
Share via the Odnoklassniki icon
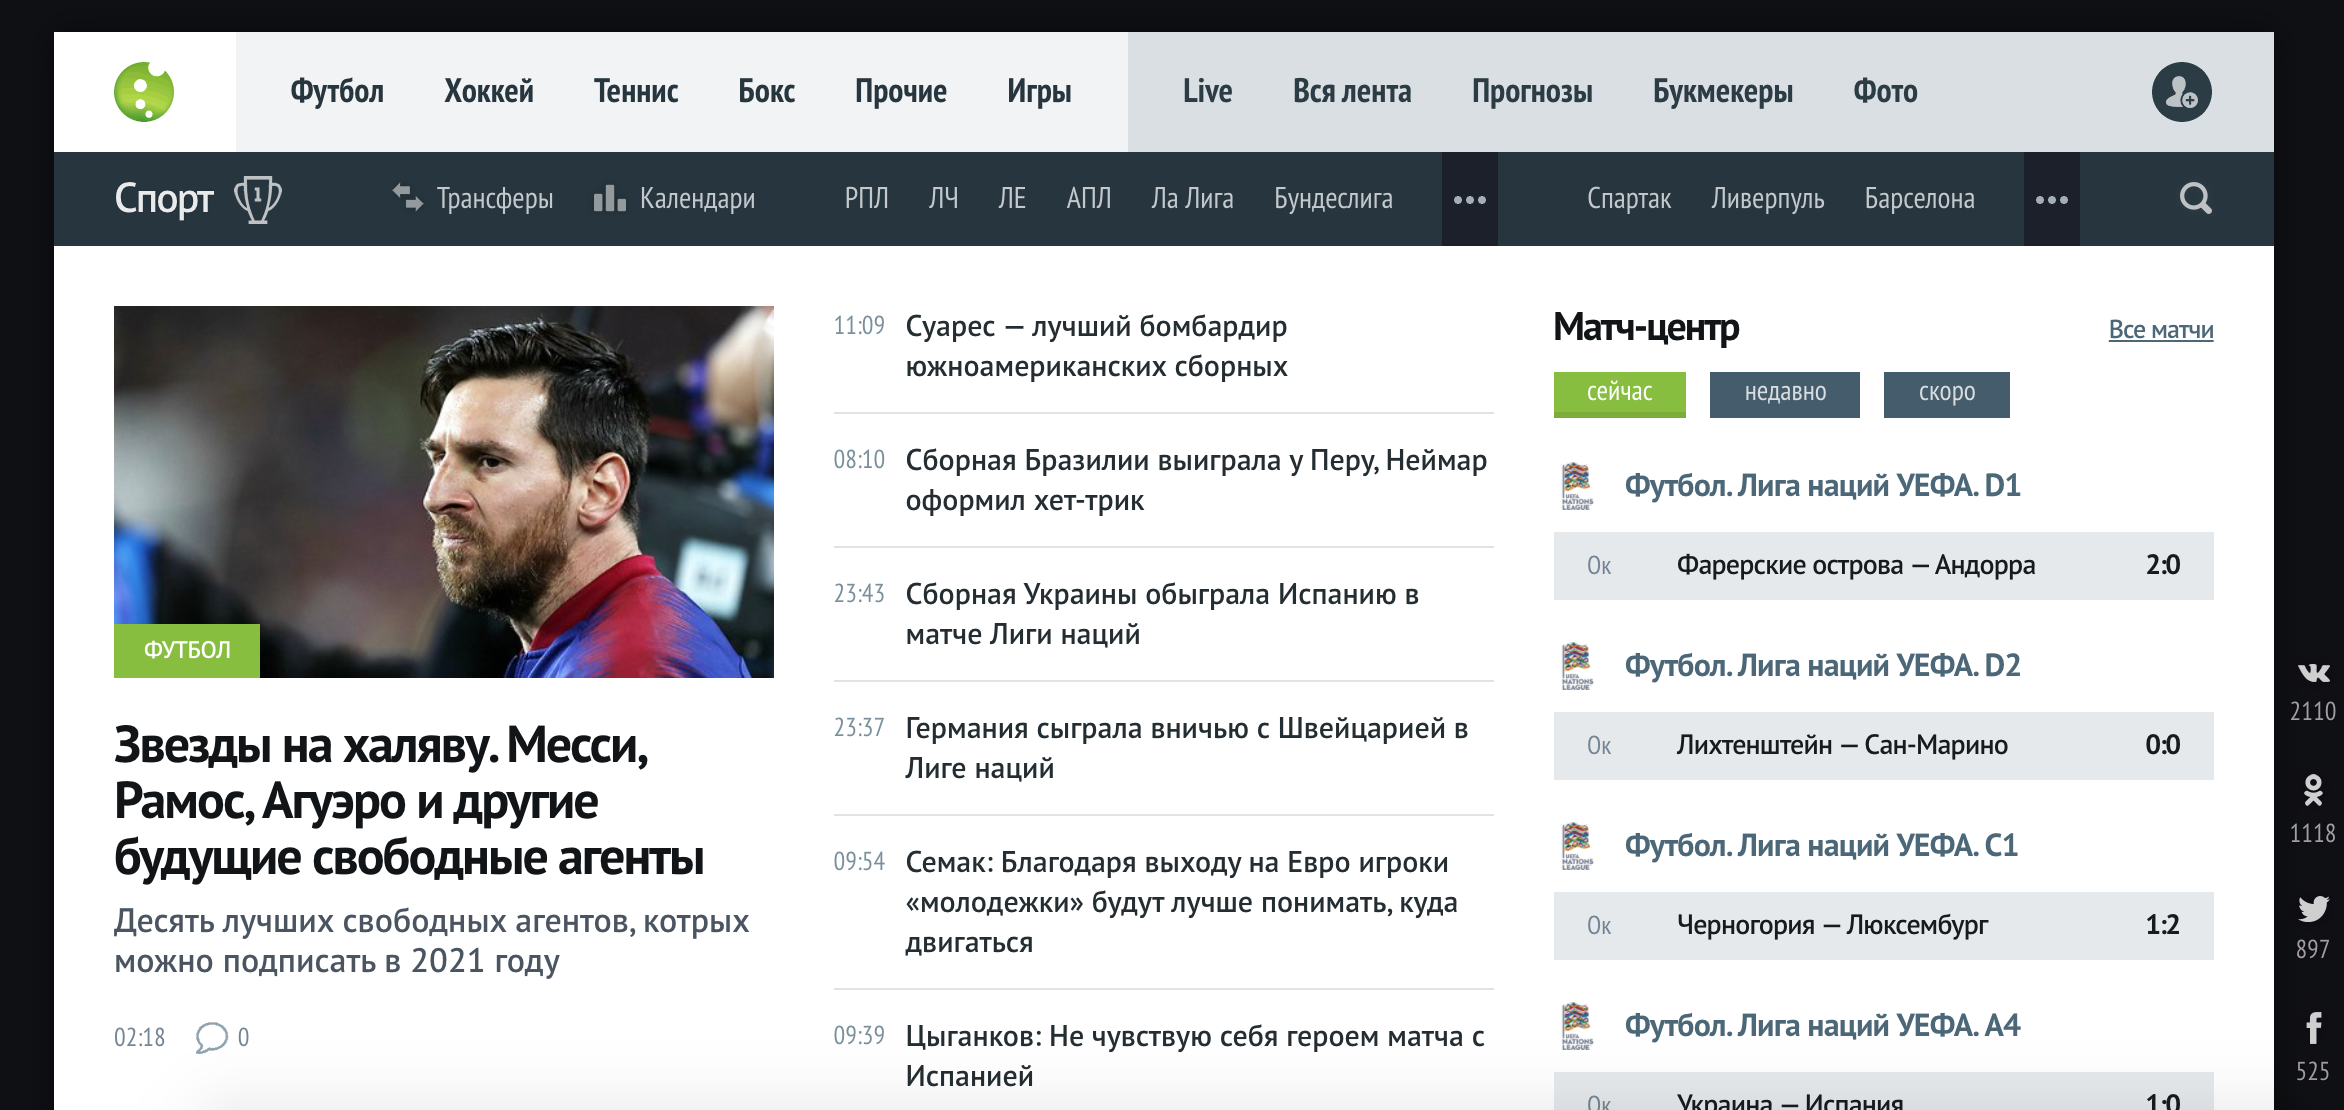[2313, 790]
